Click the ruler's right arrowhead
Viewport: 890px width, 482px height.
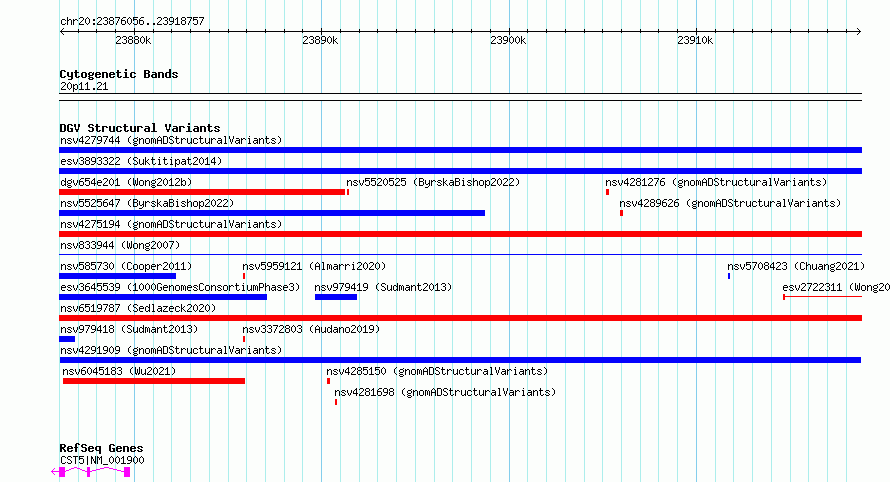tap(859, 31)
